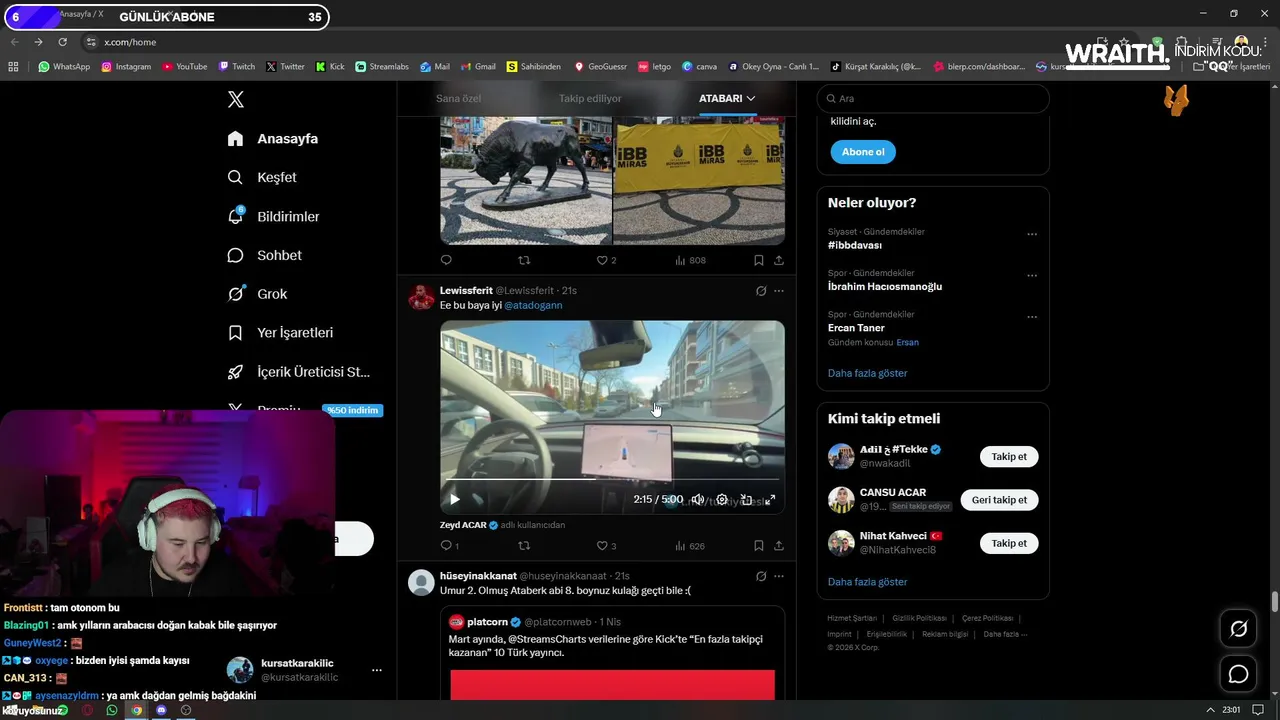Toggle picture-in-picture on video
This screenshot has width=1280, height=720.
pyautogui.click(x=746, y=499)
